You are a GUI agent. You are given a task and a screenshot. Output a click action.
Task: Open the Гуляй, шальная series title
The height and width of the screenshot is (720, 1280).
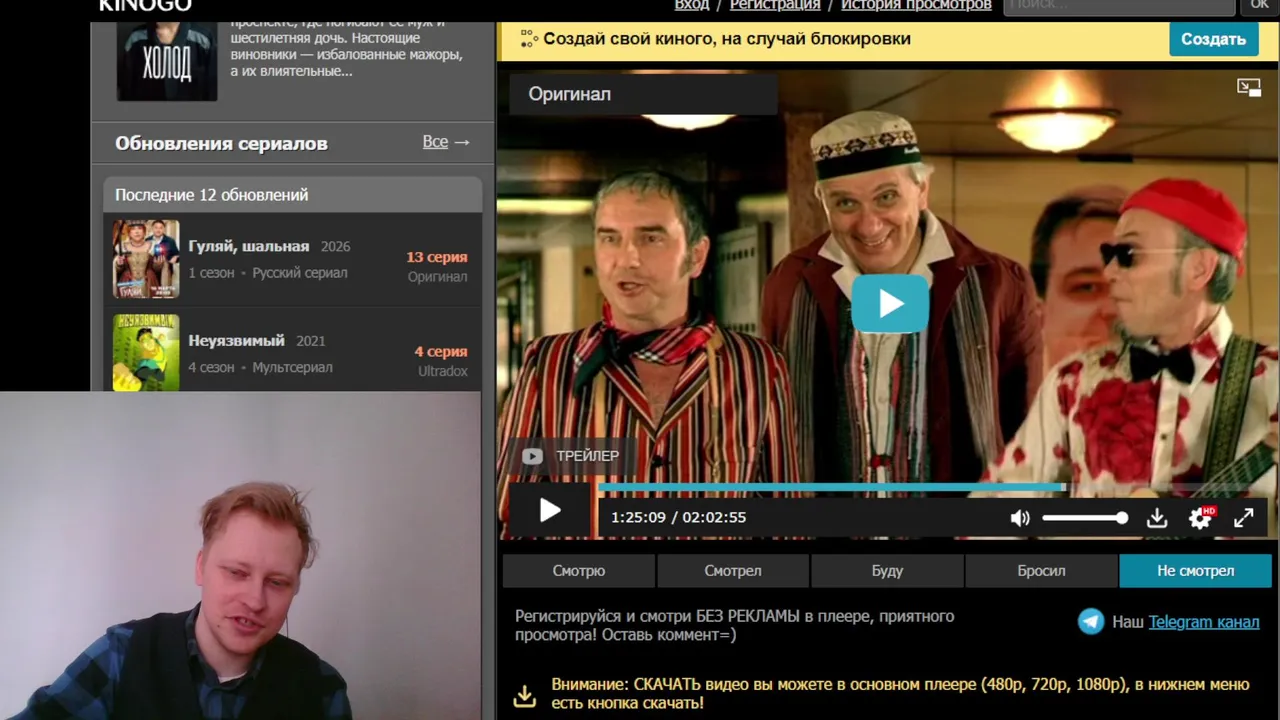coord(249,246)
